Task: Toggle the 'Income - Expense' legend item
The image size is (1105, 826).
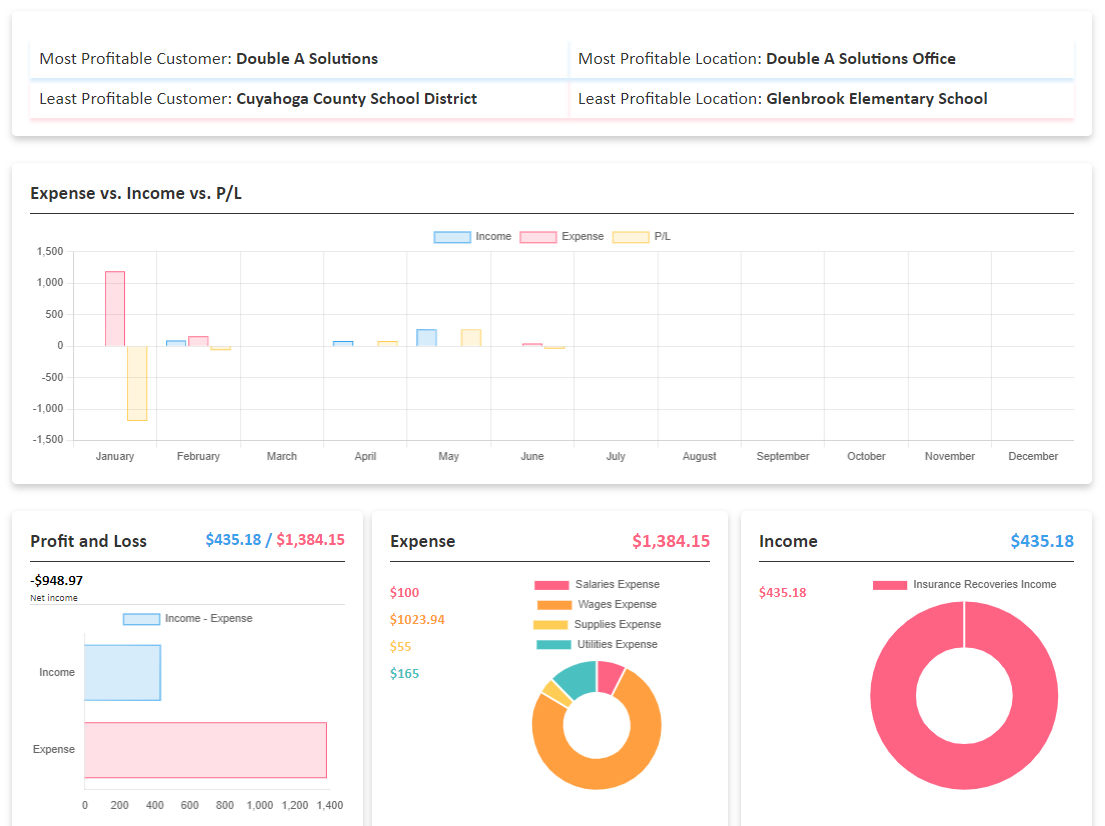Action: click(187, 619)
